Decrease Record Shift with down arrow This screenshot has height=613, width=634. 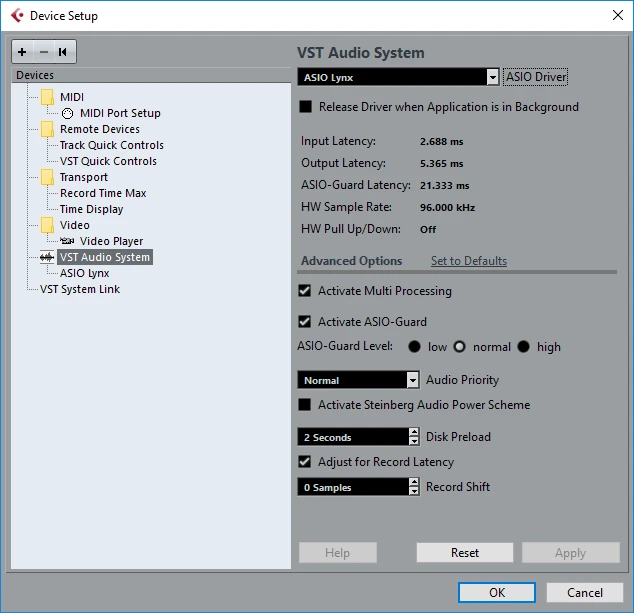click(413, 491)
